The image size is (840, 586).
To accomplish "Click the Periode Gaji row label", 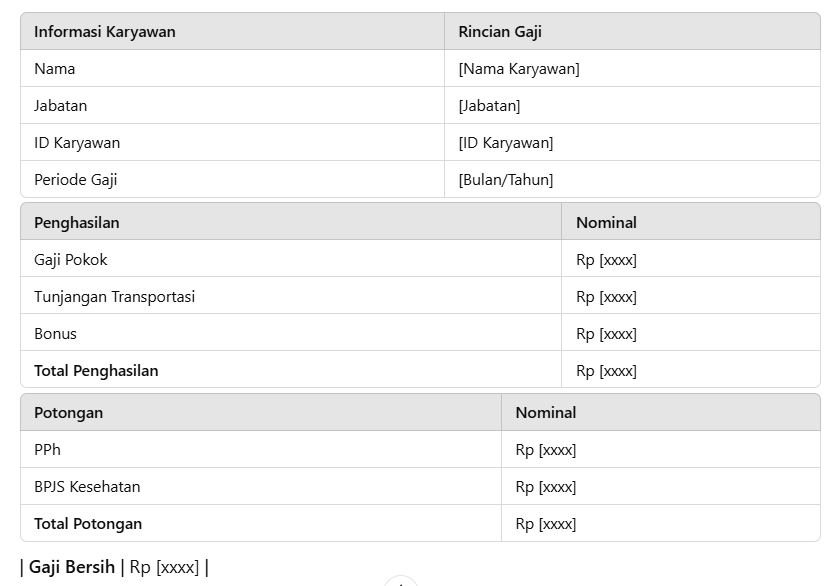I will tap(76, 179).
